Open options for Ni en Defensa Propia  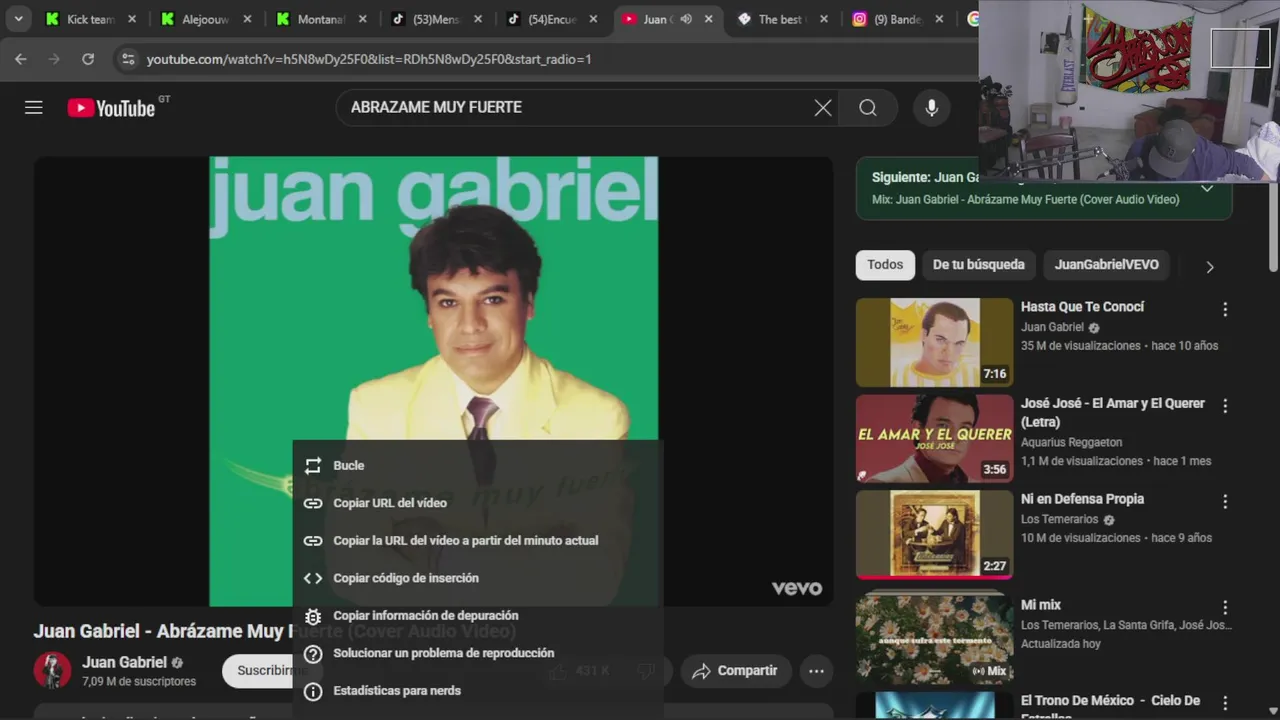coord(1225,502)
